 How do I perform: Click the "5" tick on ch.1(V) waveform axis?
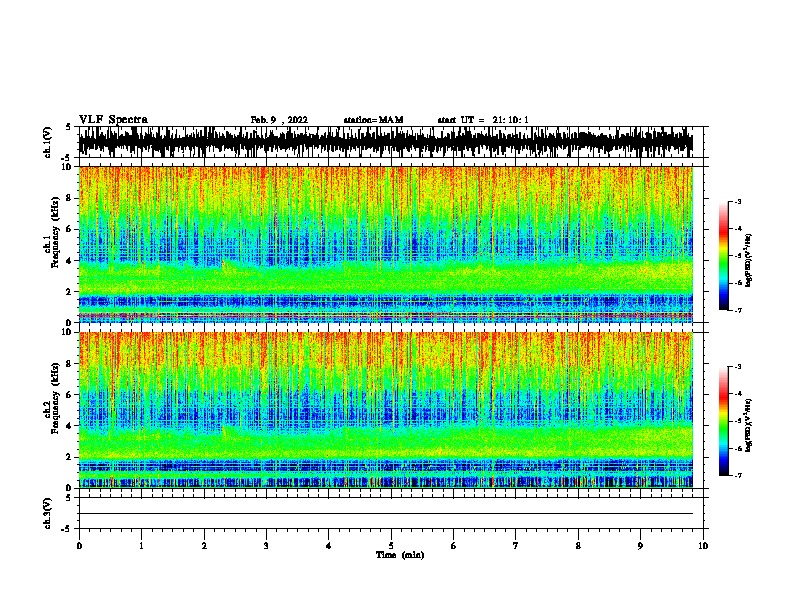click(69, 127)
